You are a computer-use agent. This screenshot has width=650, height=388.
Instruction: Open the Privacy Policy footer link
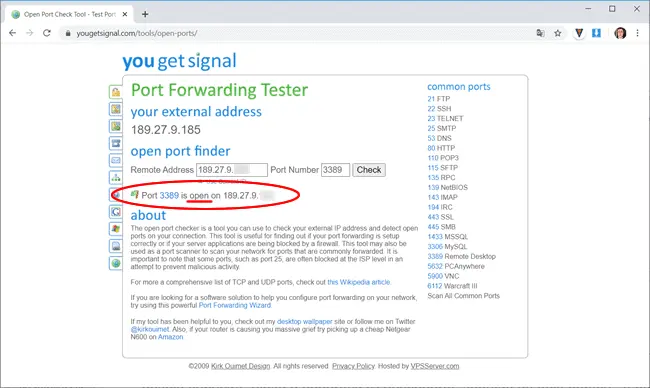pos(353,366)
